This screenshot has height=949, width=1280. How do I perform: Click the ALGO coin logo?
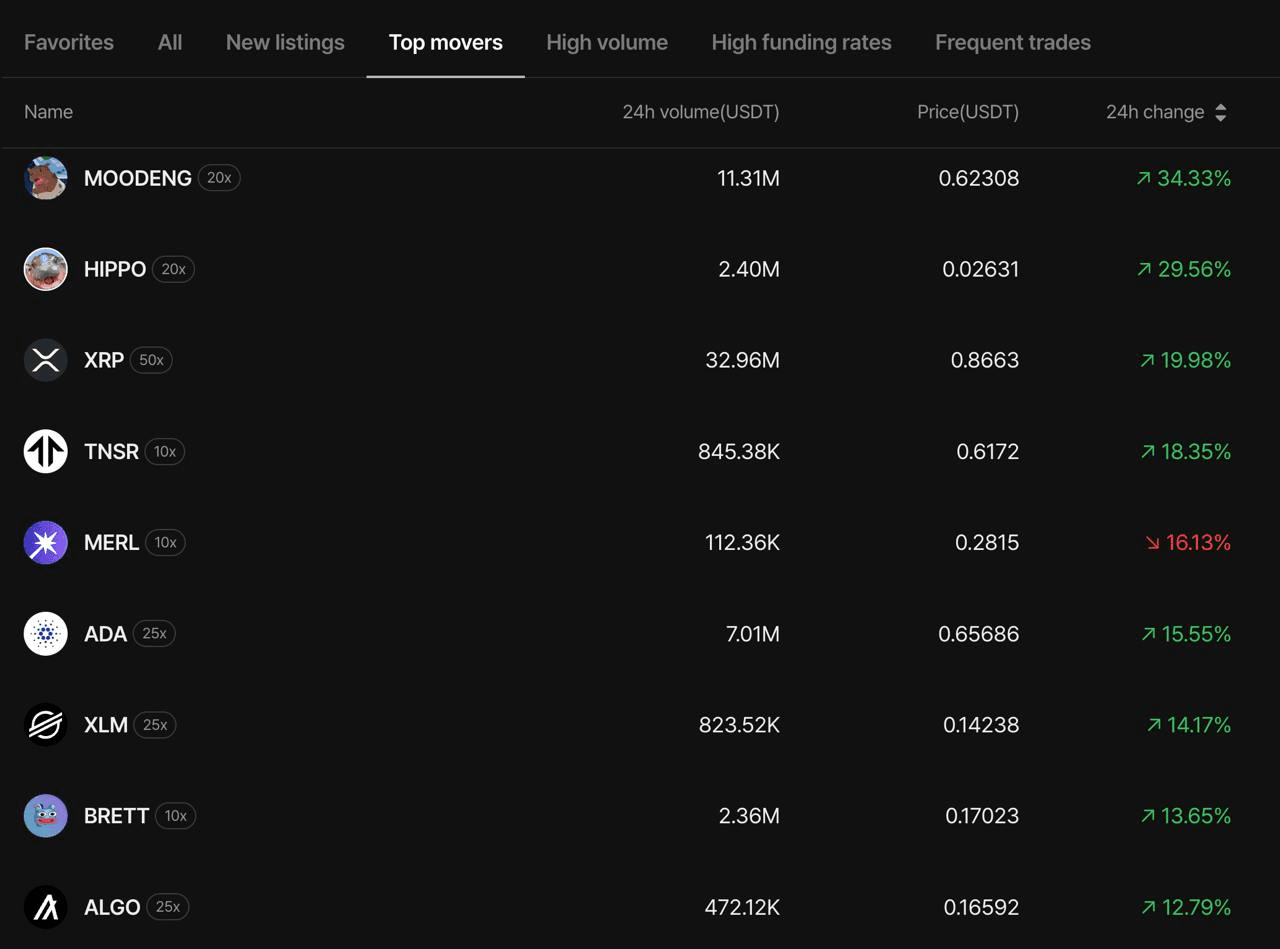(x=45, y=907)
